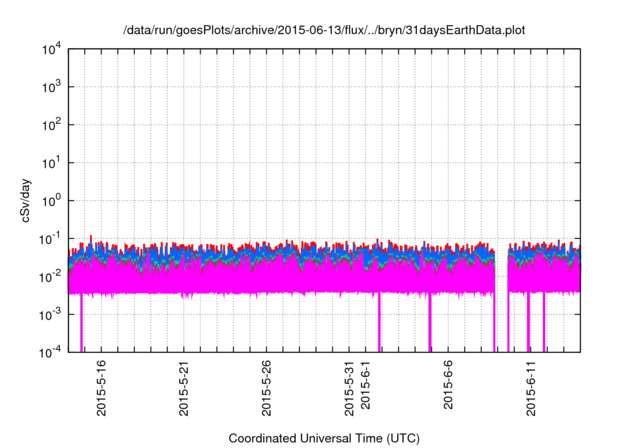Click the 2015-6-11 date tick label

tap(531, 388)
